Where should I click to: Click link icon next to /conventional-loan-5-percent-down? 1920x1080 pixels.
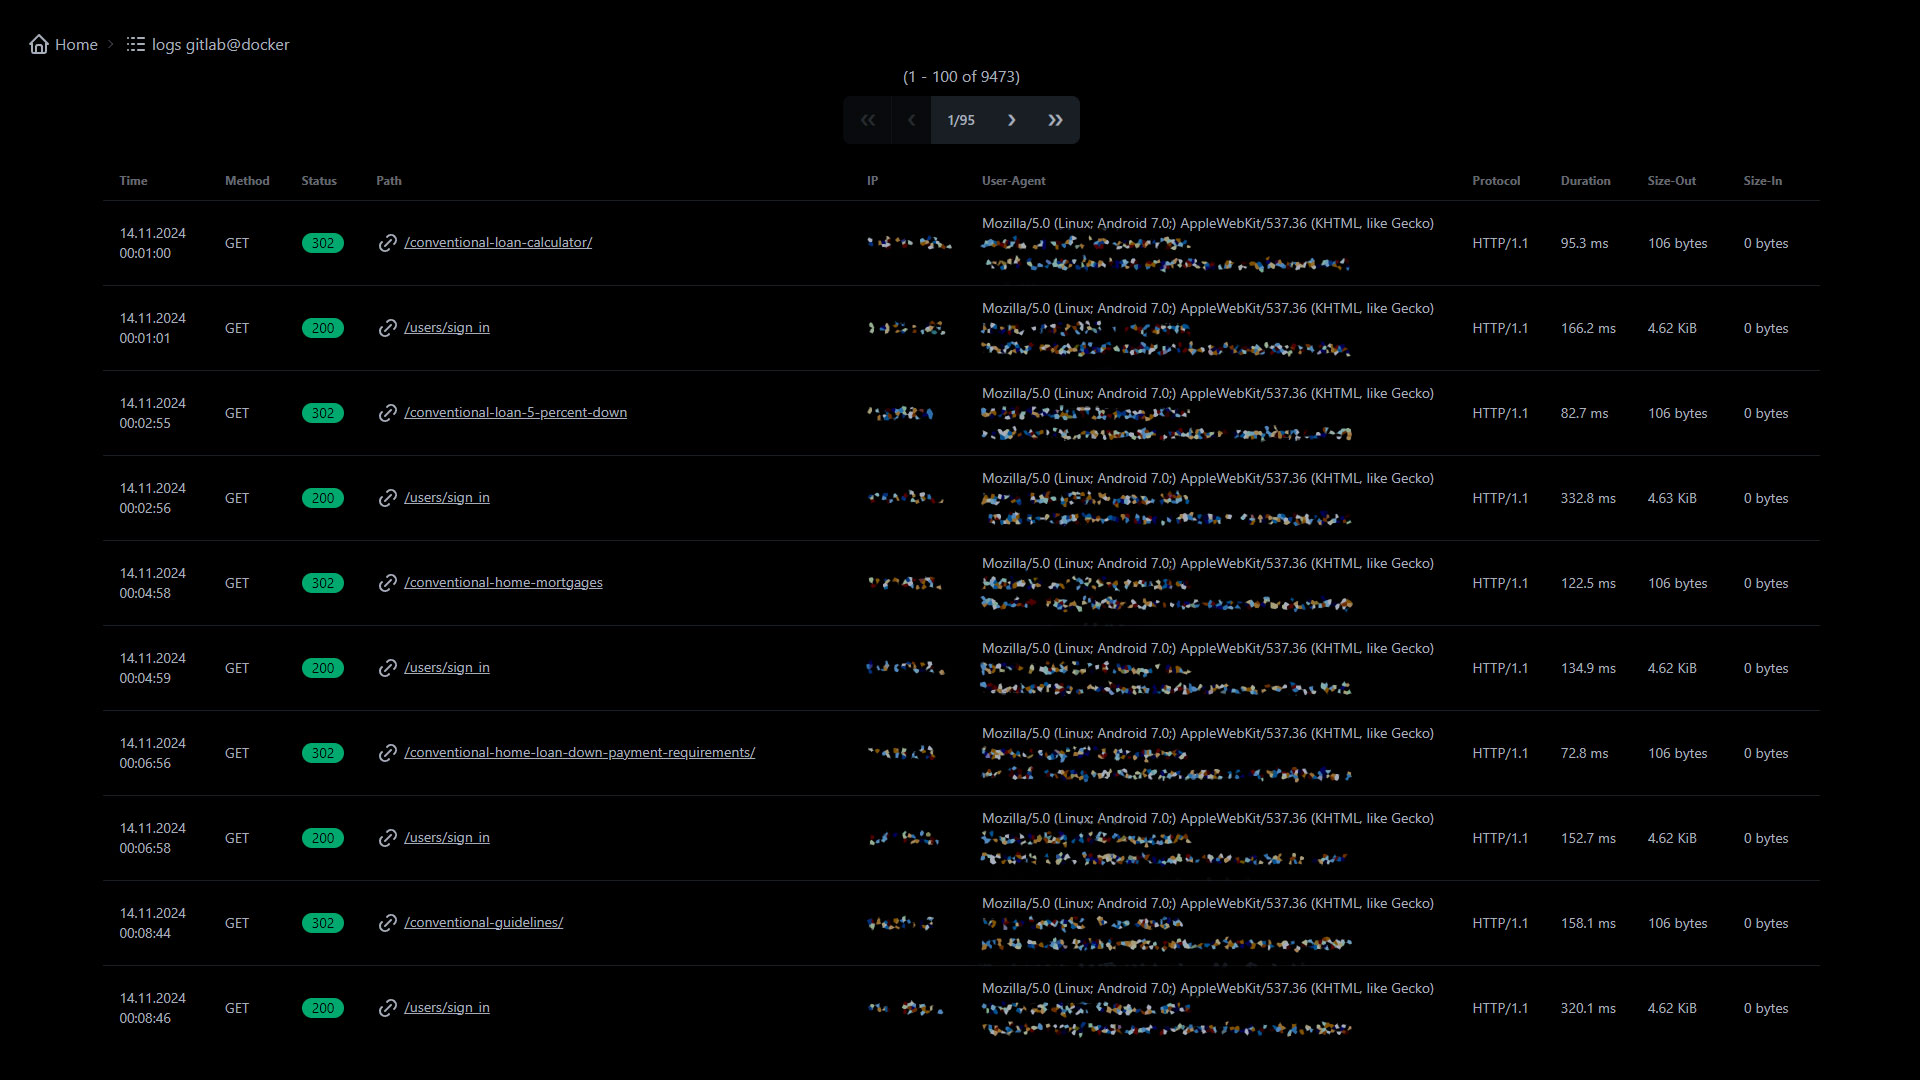388,413
